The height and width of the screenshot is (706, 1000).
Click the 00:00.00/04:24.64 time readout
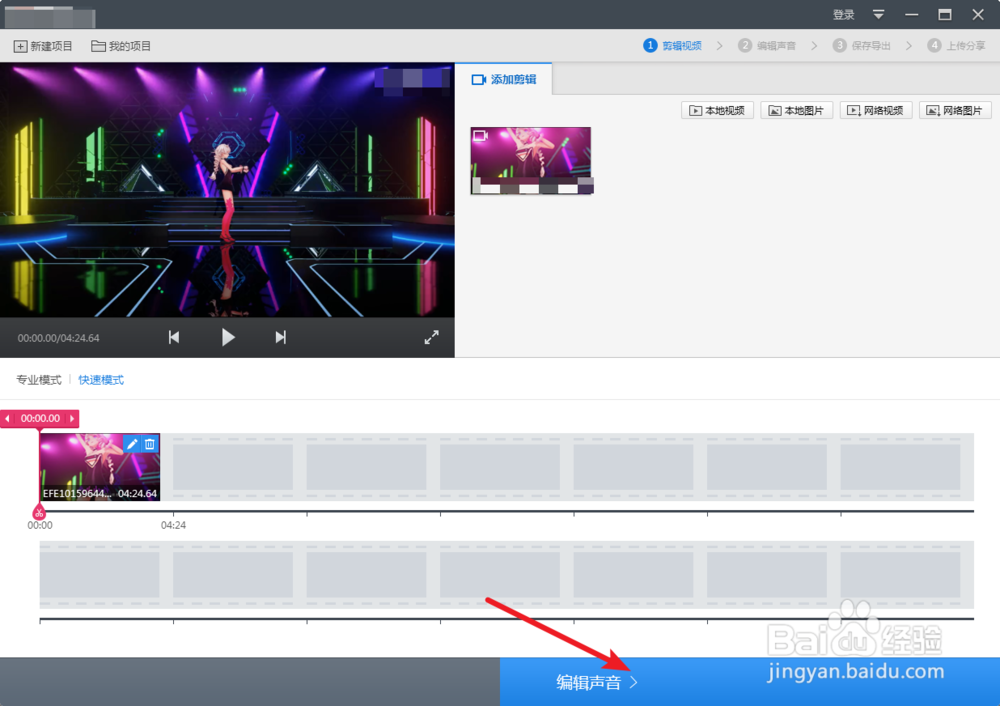point(59,338)
